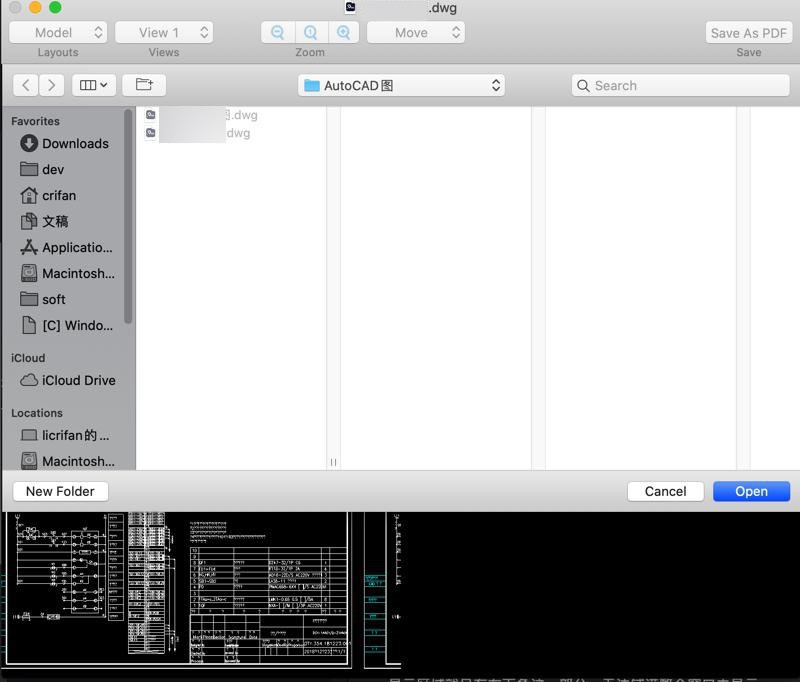Viewport: 800px width, 682px height.
Task: Open the column view options button
Action: click(94, 85)
